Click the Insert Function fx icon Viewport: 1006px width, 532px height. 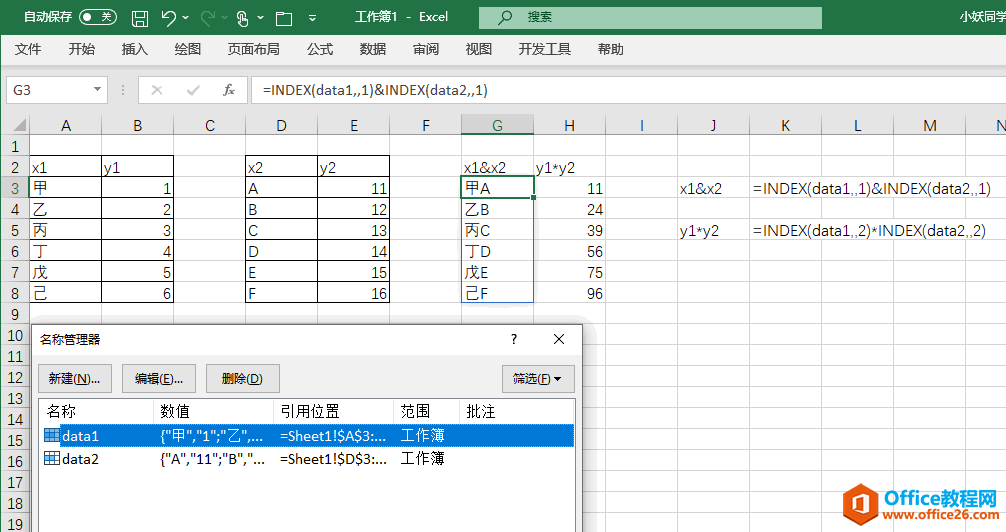point(229,90)
